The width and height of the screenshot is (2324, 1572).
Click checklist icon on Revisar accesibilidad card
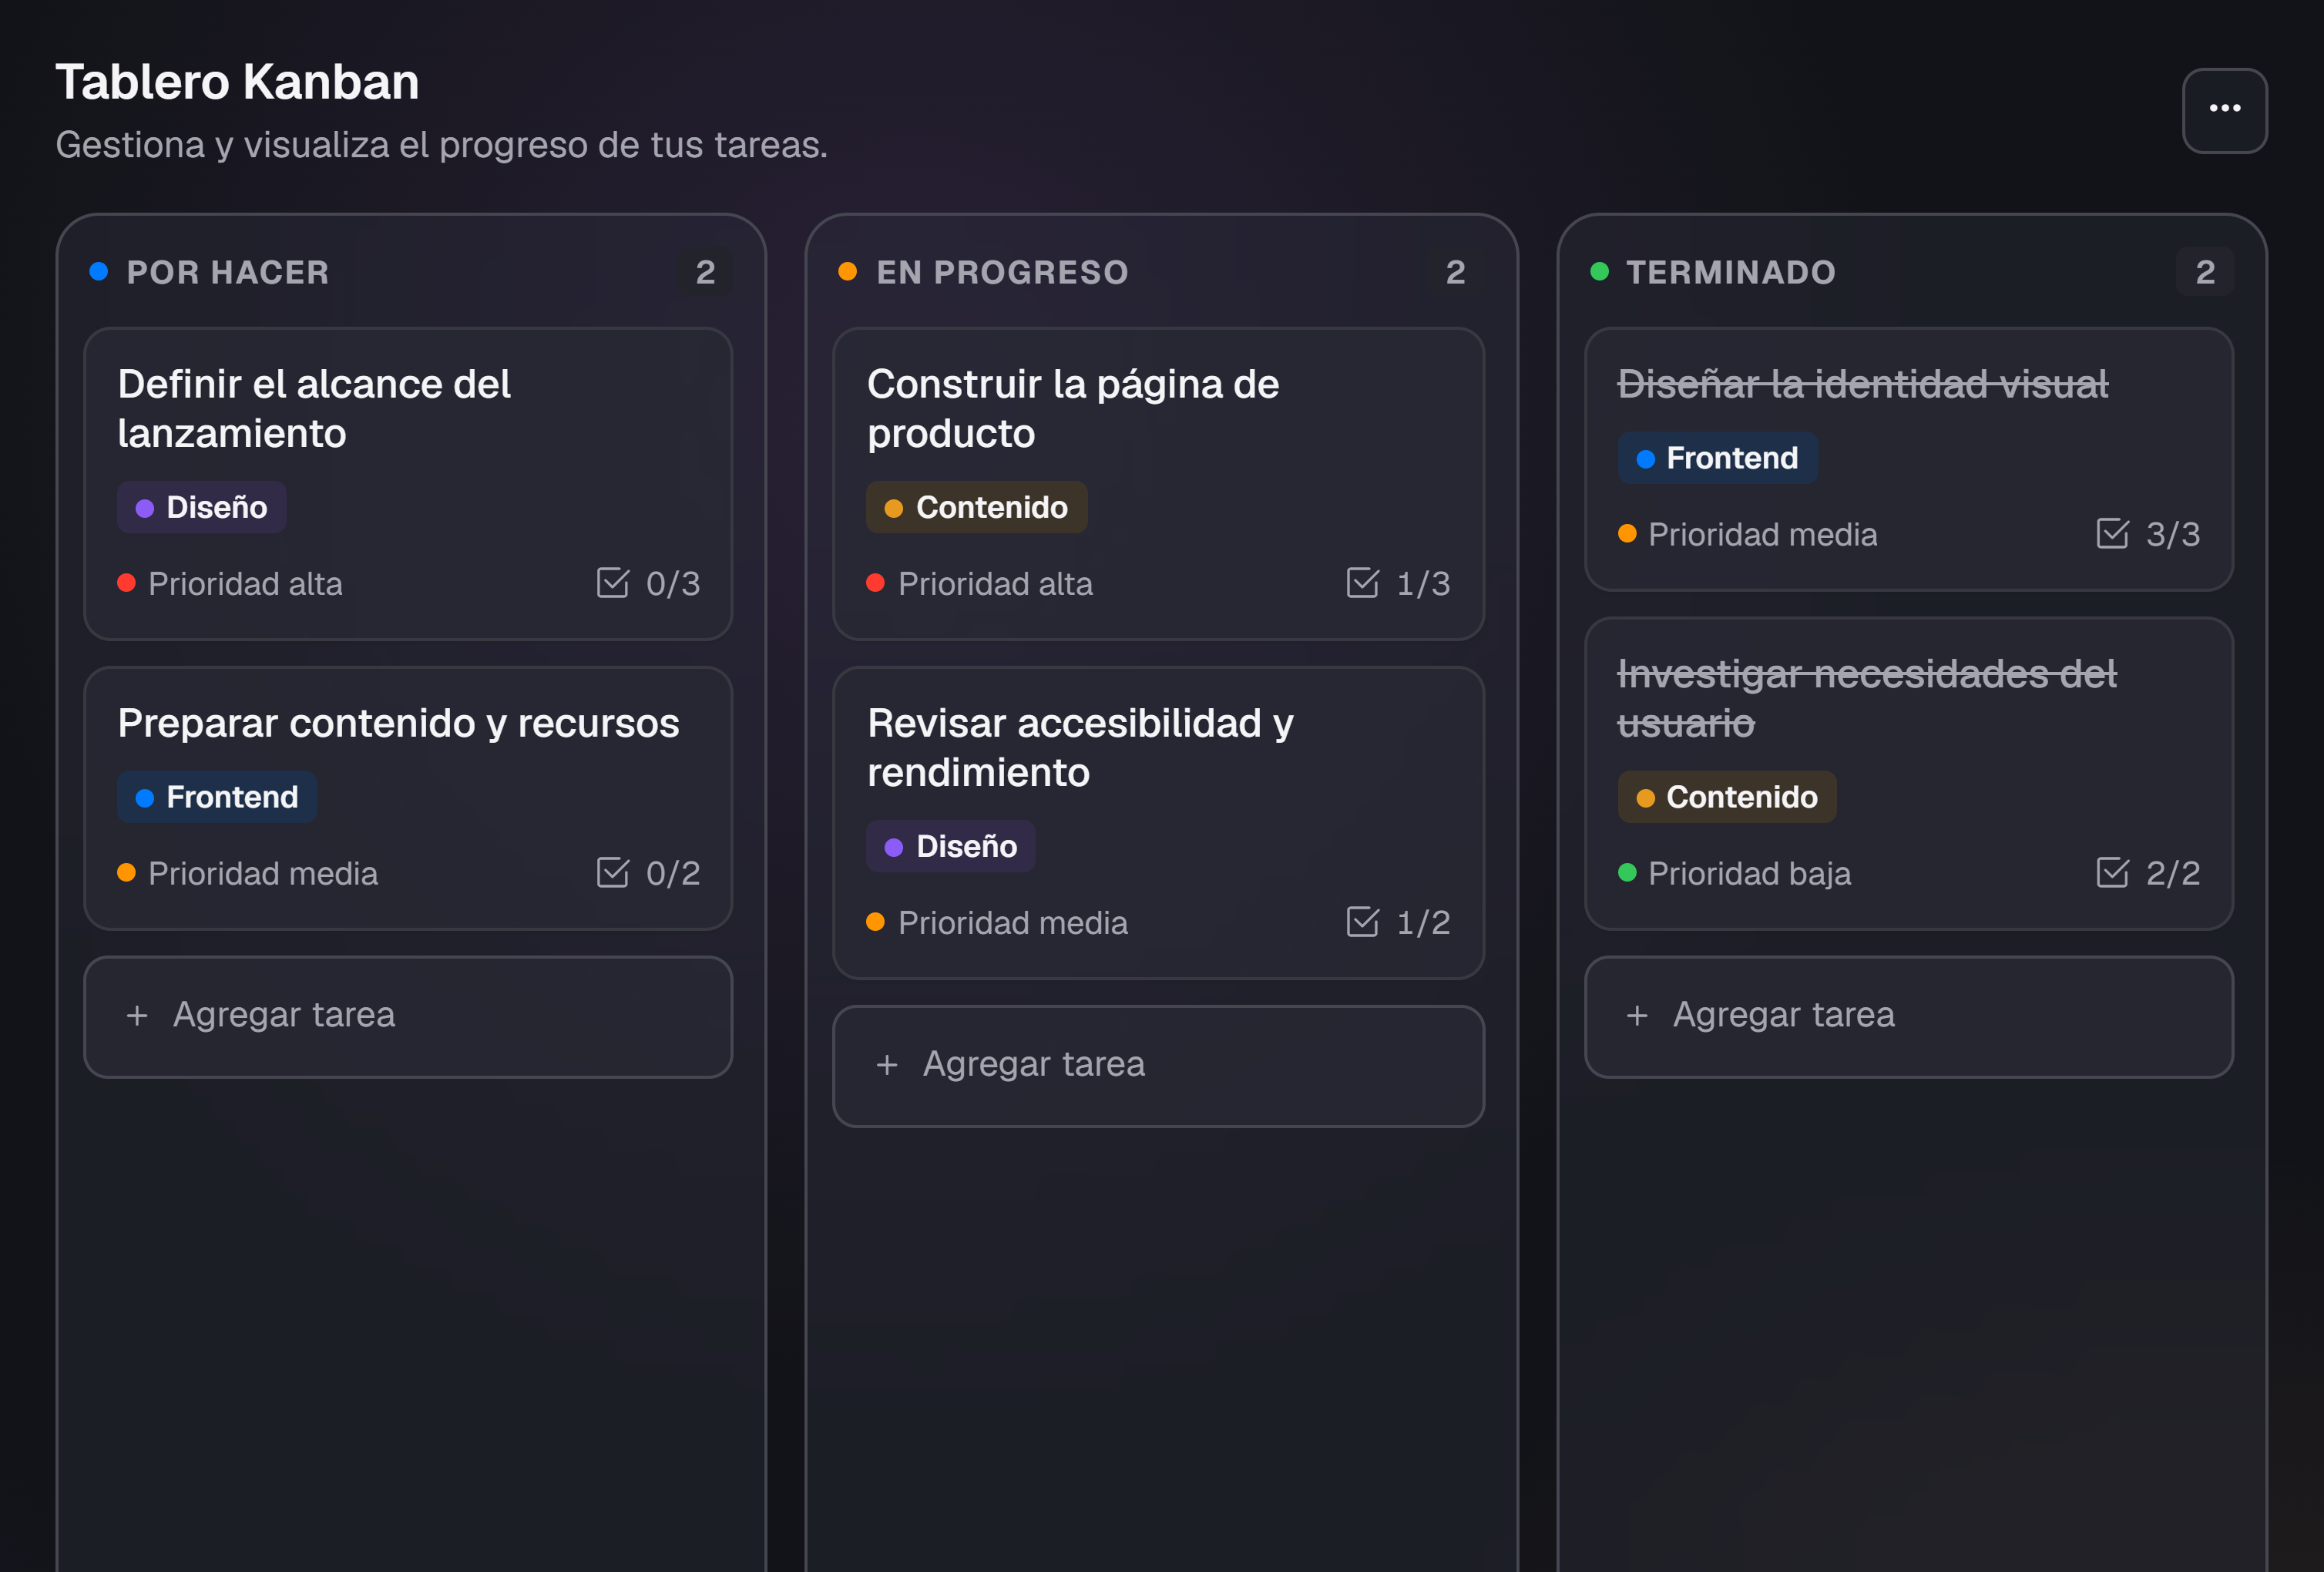tap(1362, 921)
